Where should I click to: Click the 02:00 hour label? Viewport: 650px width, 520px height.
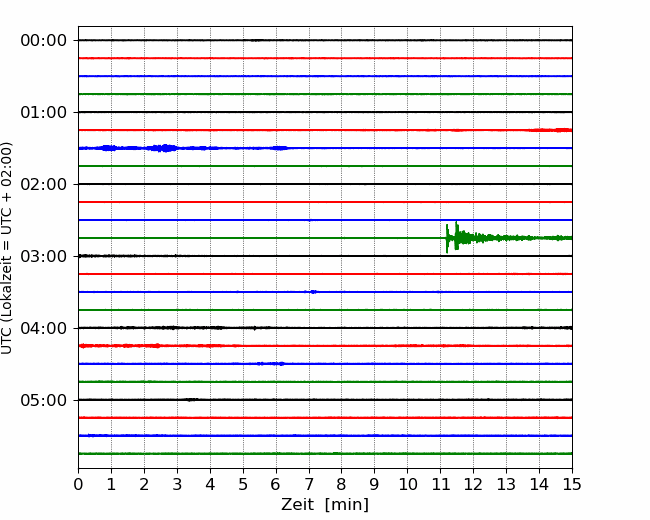point(44,185)
